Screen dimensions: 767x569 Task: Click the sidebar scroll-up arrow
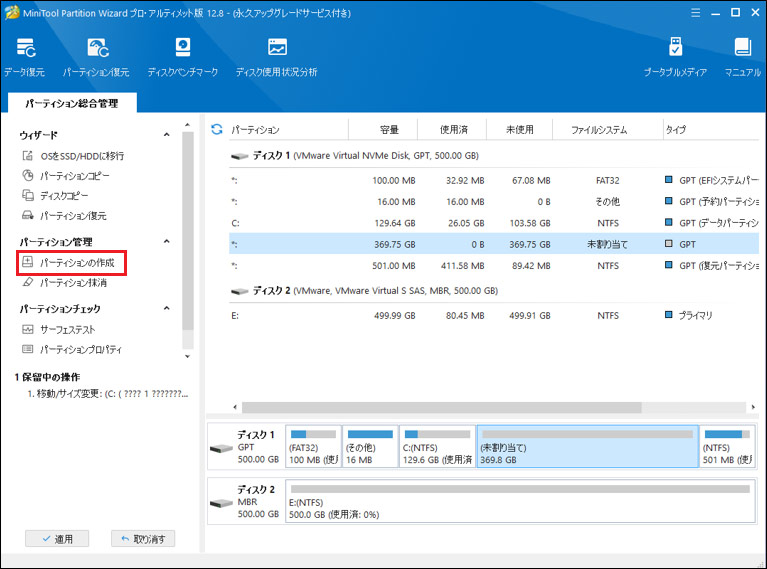click(x=187, y=125)
